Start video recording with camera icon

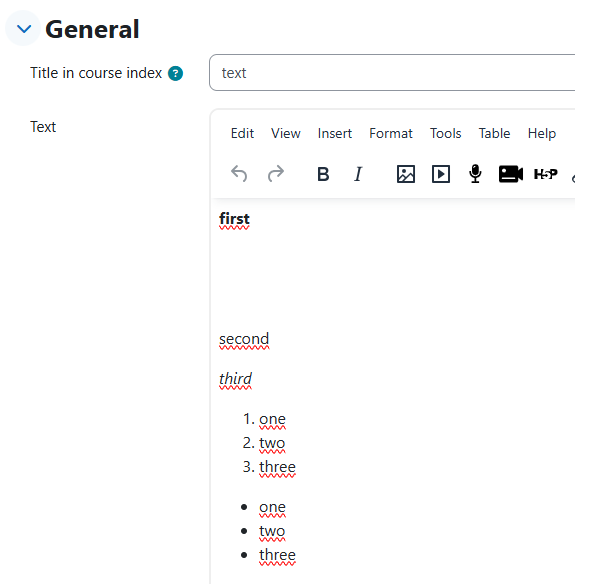click(511, 174)
